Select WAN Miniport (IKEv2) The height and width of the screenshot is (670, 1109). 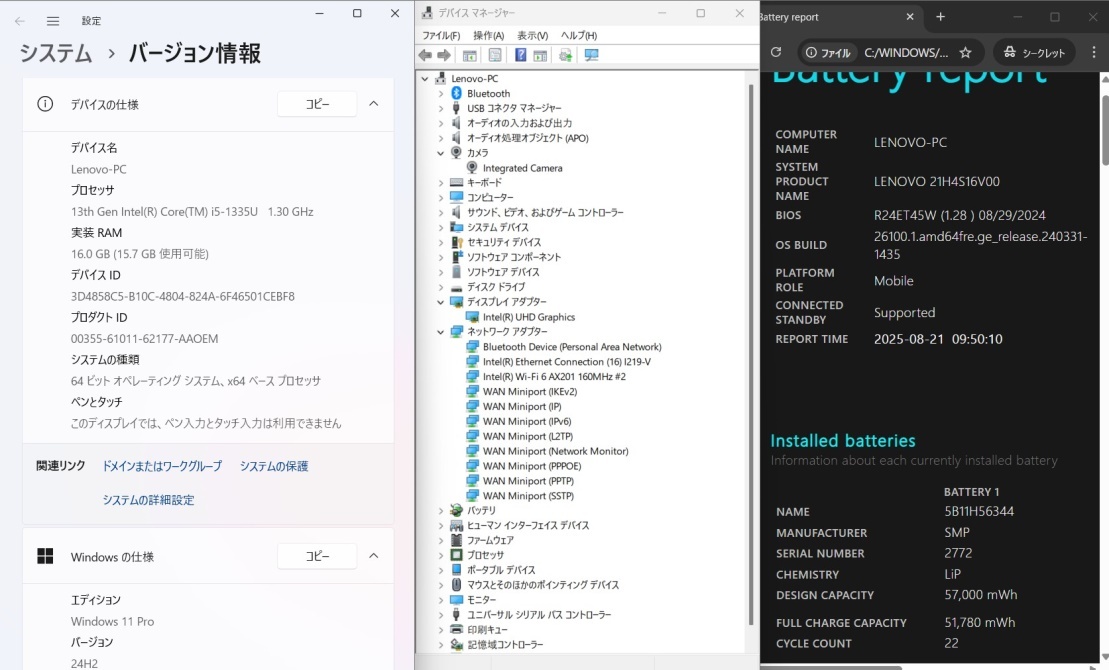(x=530, y=391)
